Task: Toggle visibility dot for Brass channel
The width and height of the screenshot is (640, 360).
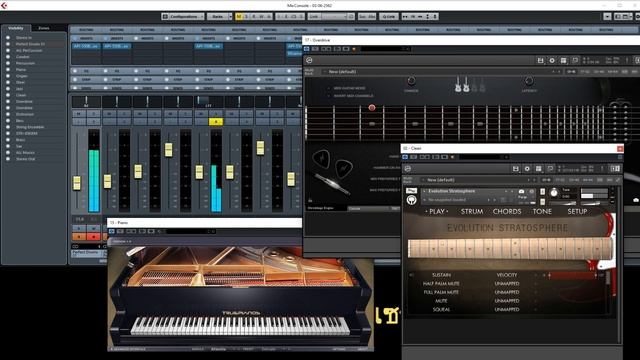Action: click(8, 140)
